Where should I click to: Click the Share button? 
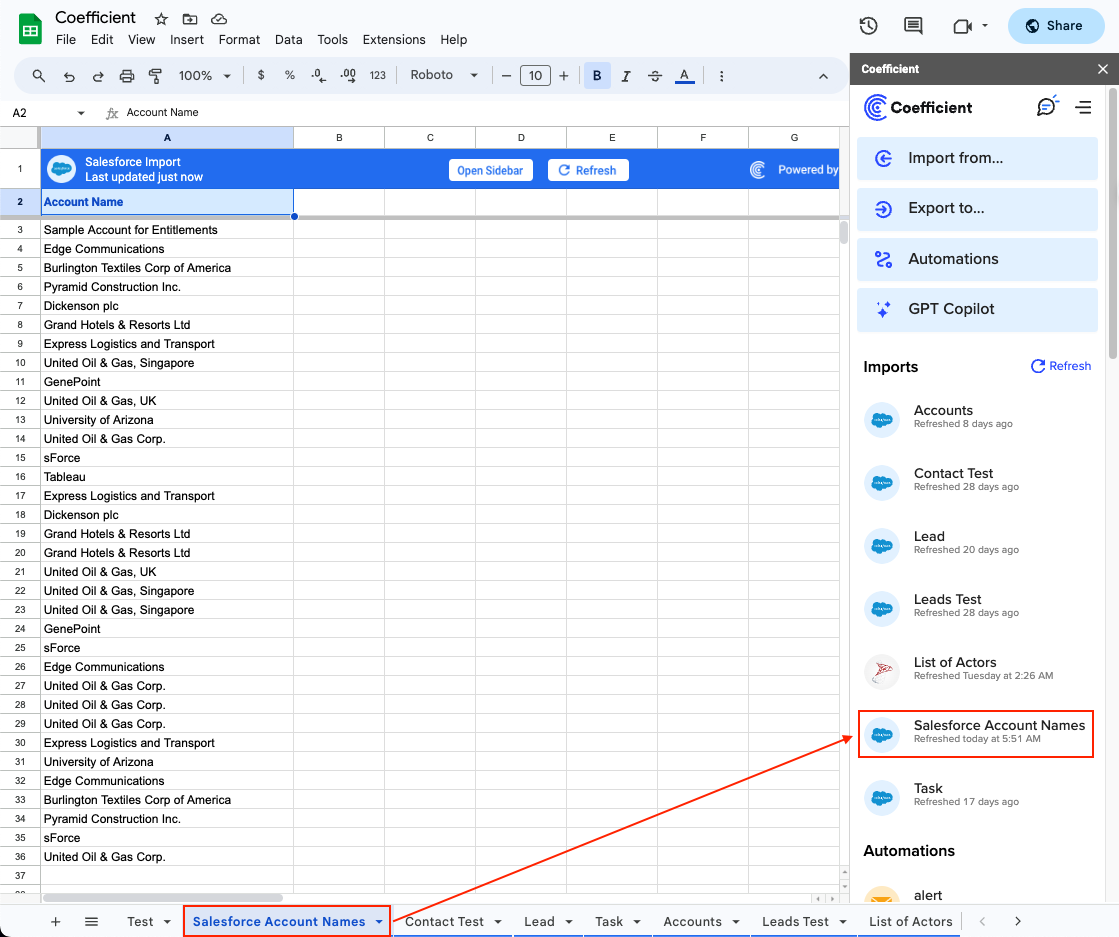(1055, 26)
